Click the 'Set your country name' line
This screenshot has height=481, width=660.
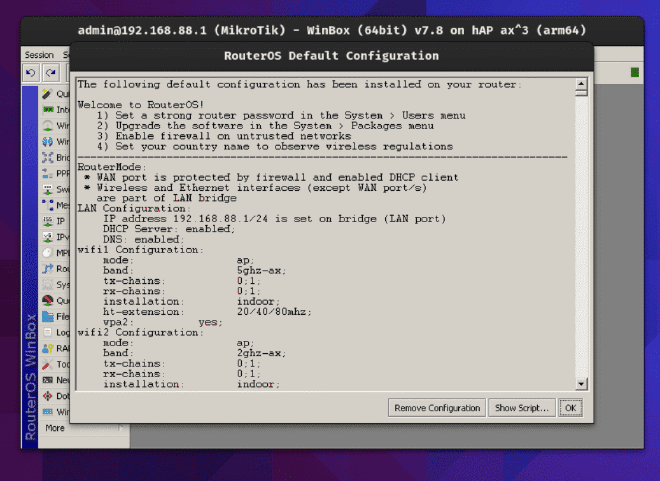(x=275, y=146)
